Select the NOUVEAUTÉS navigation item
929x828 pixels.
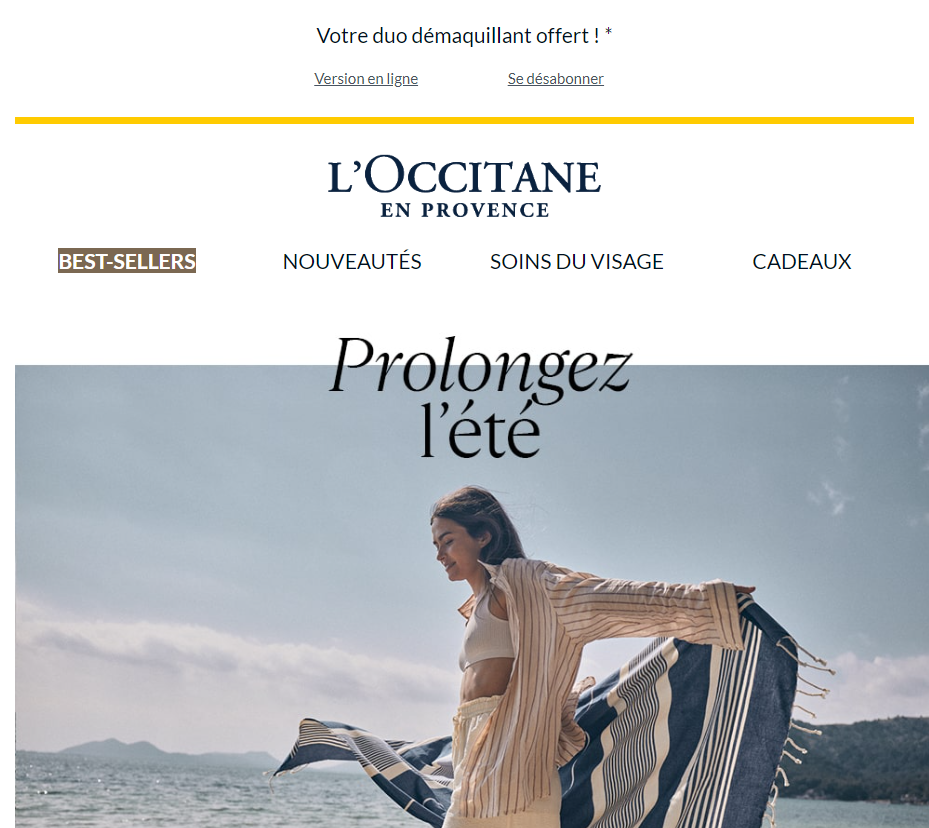(x=352, y=261)
